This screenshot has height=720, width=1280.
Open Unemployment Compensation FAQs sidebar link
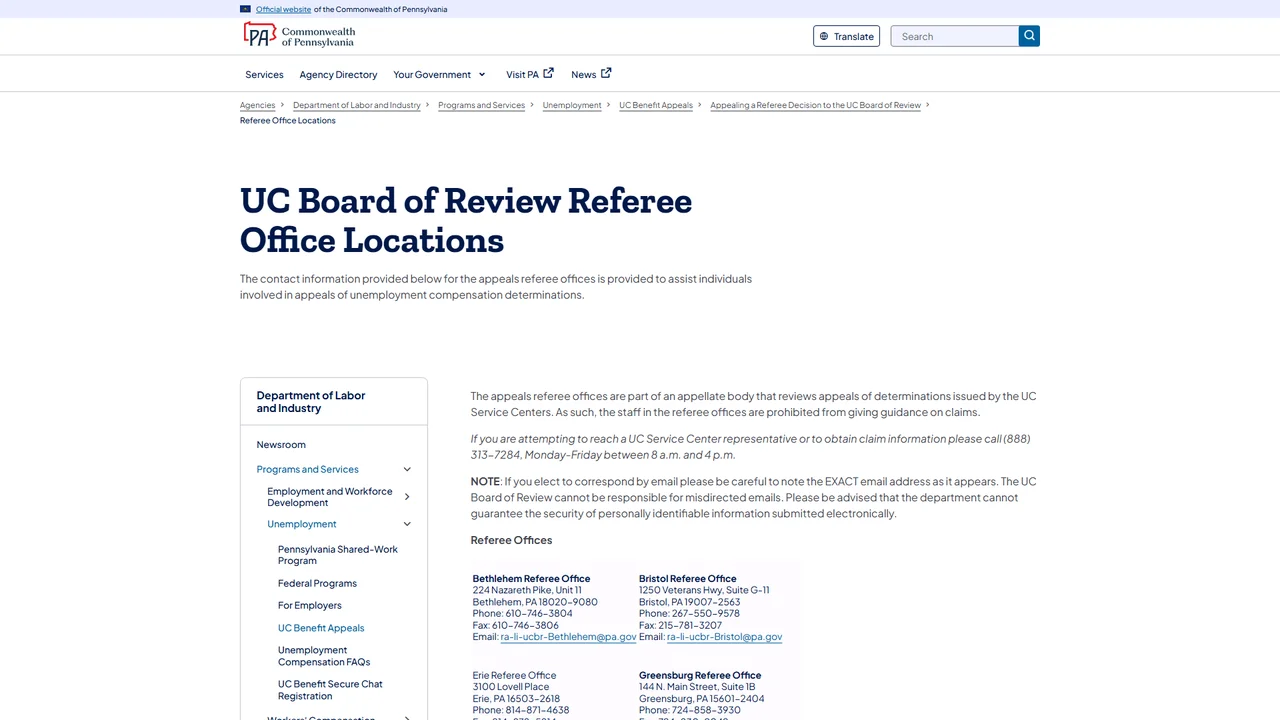coord(324,656)
